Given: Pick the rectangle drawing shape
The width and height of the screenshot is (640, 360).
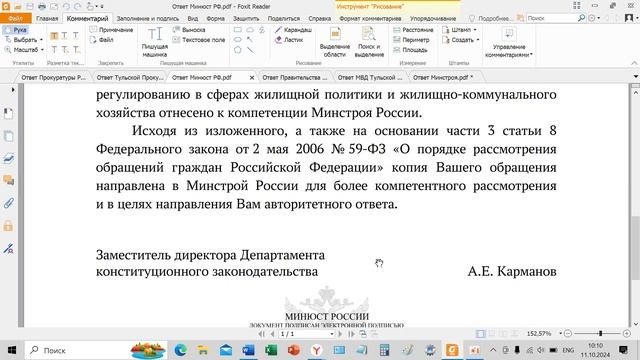Looking at the screenshot, I should [238, 30].
